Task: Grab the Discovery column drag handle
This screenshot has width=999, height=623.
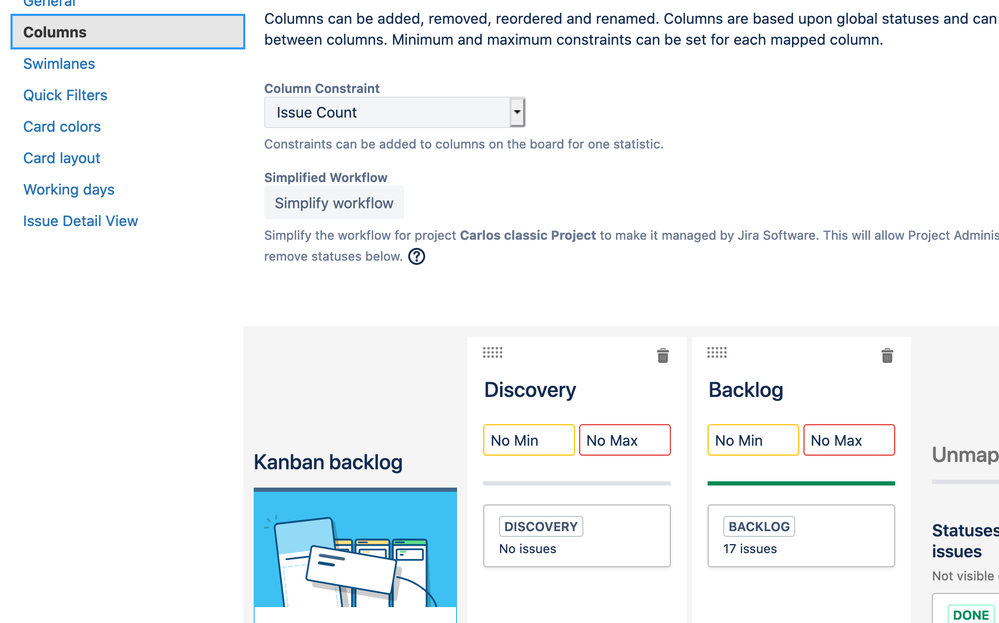Action: (492, 352)
